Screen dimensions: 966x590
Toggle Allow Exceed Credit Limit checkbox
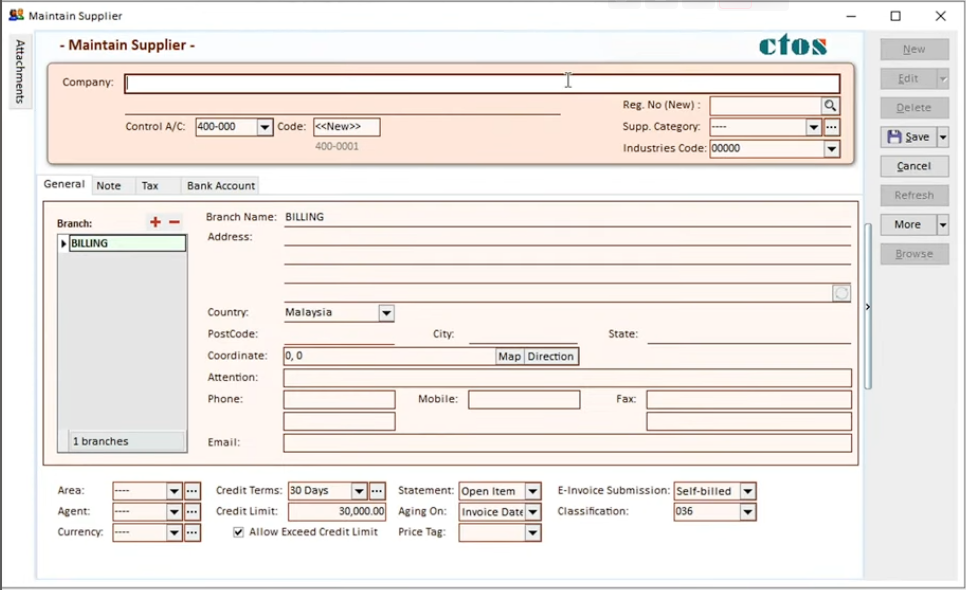coord(238,532)
